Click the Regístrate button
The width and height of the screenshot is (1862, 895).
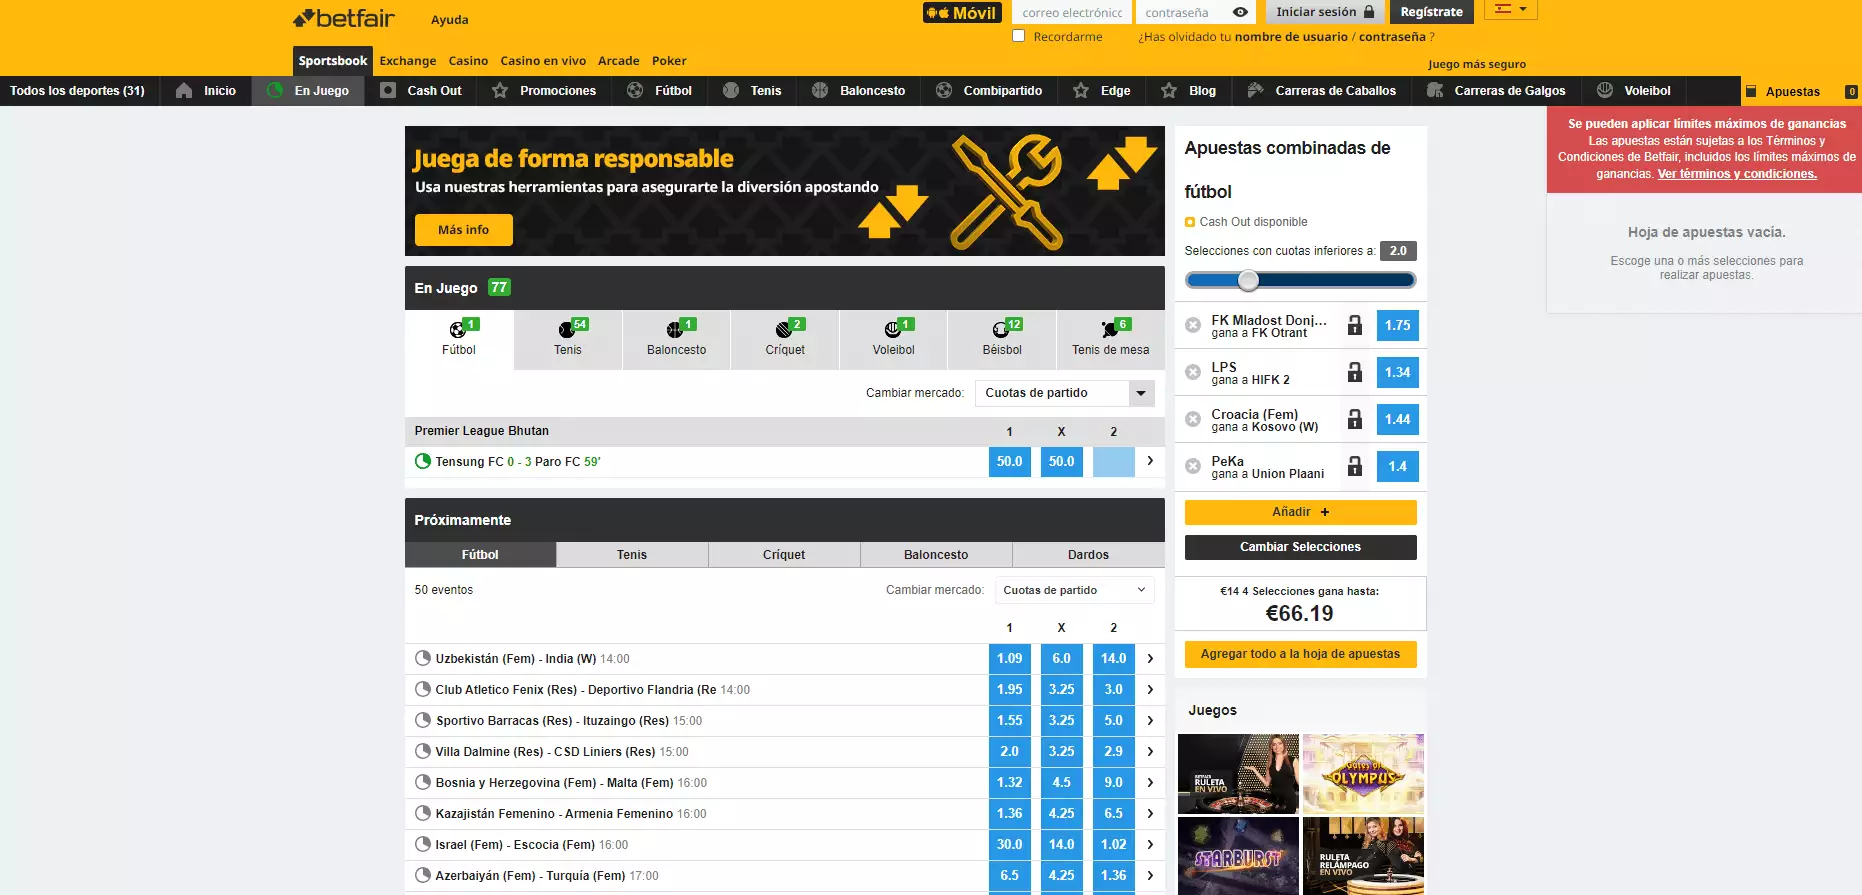(1432, 12)
